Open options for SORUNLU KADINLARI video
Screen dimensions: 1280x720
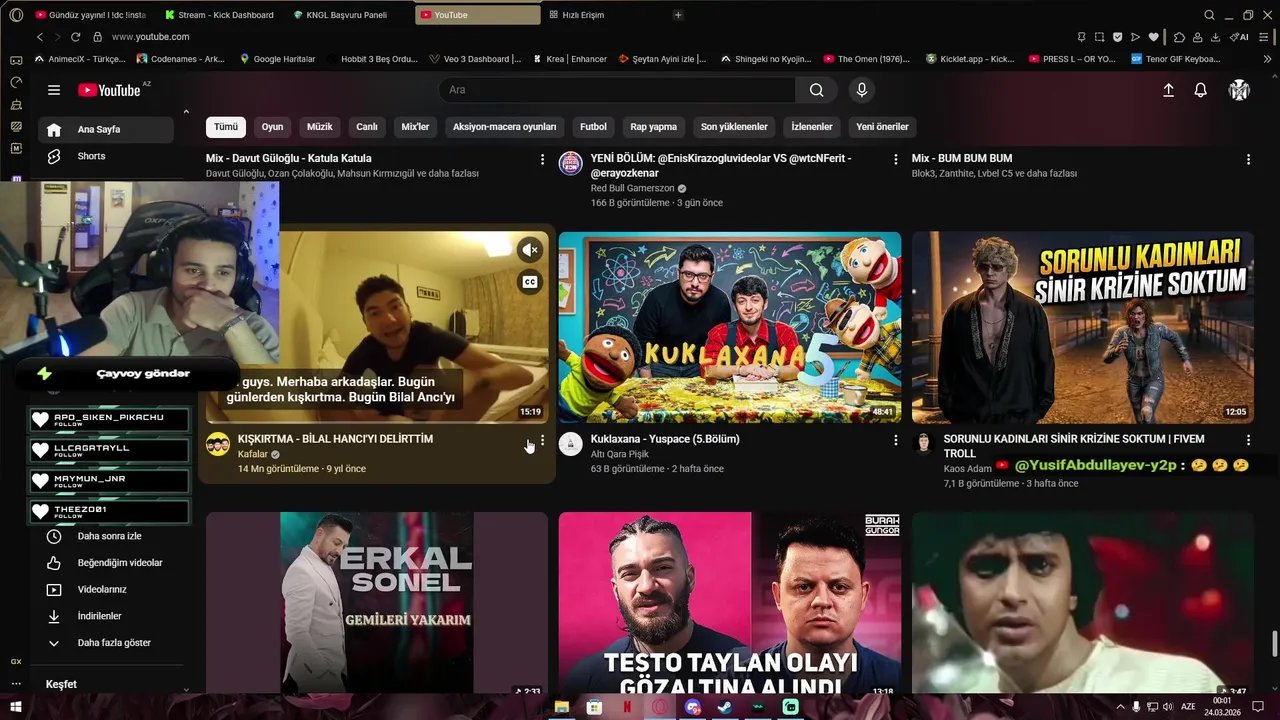click(x=1248, y=440)
